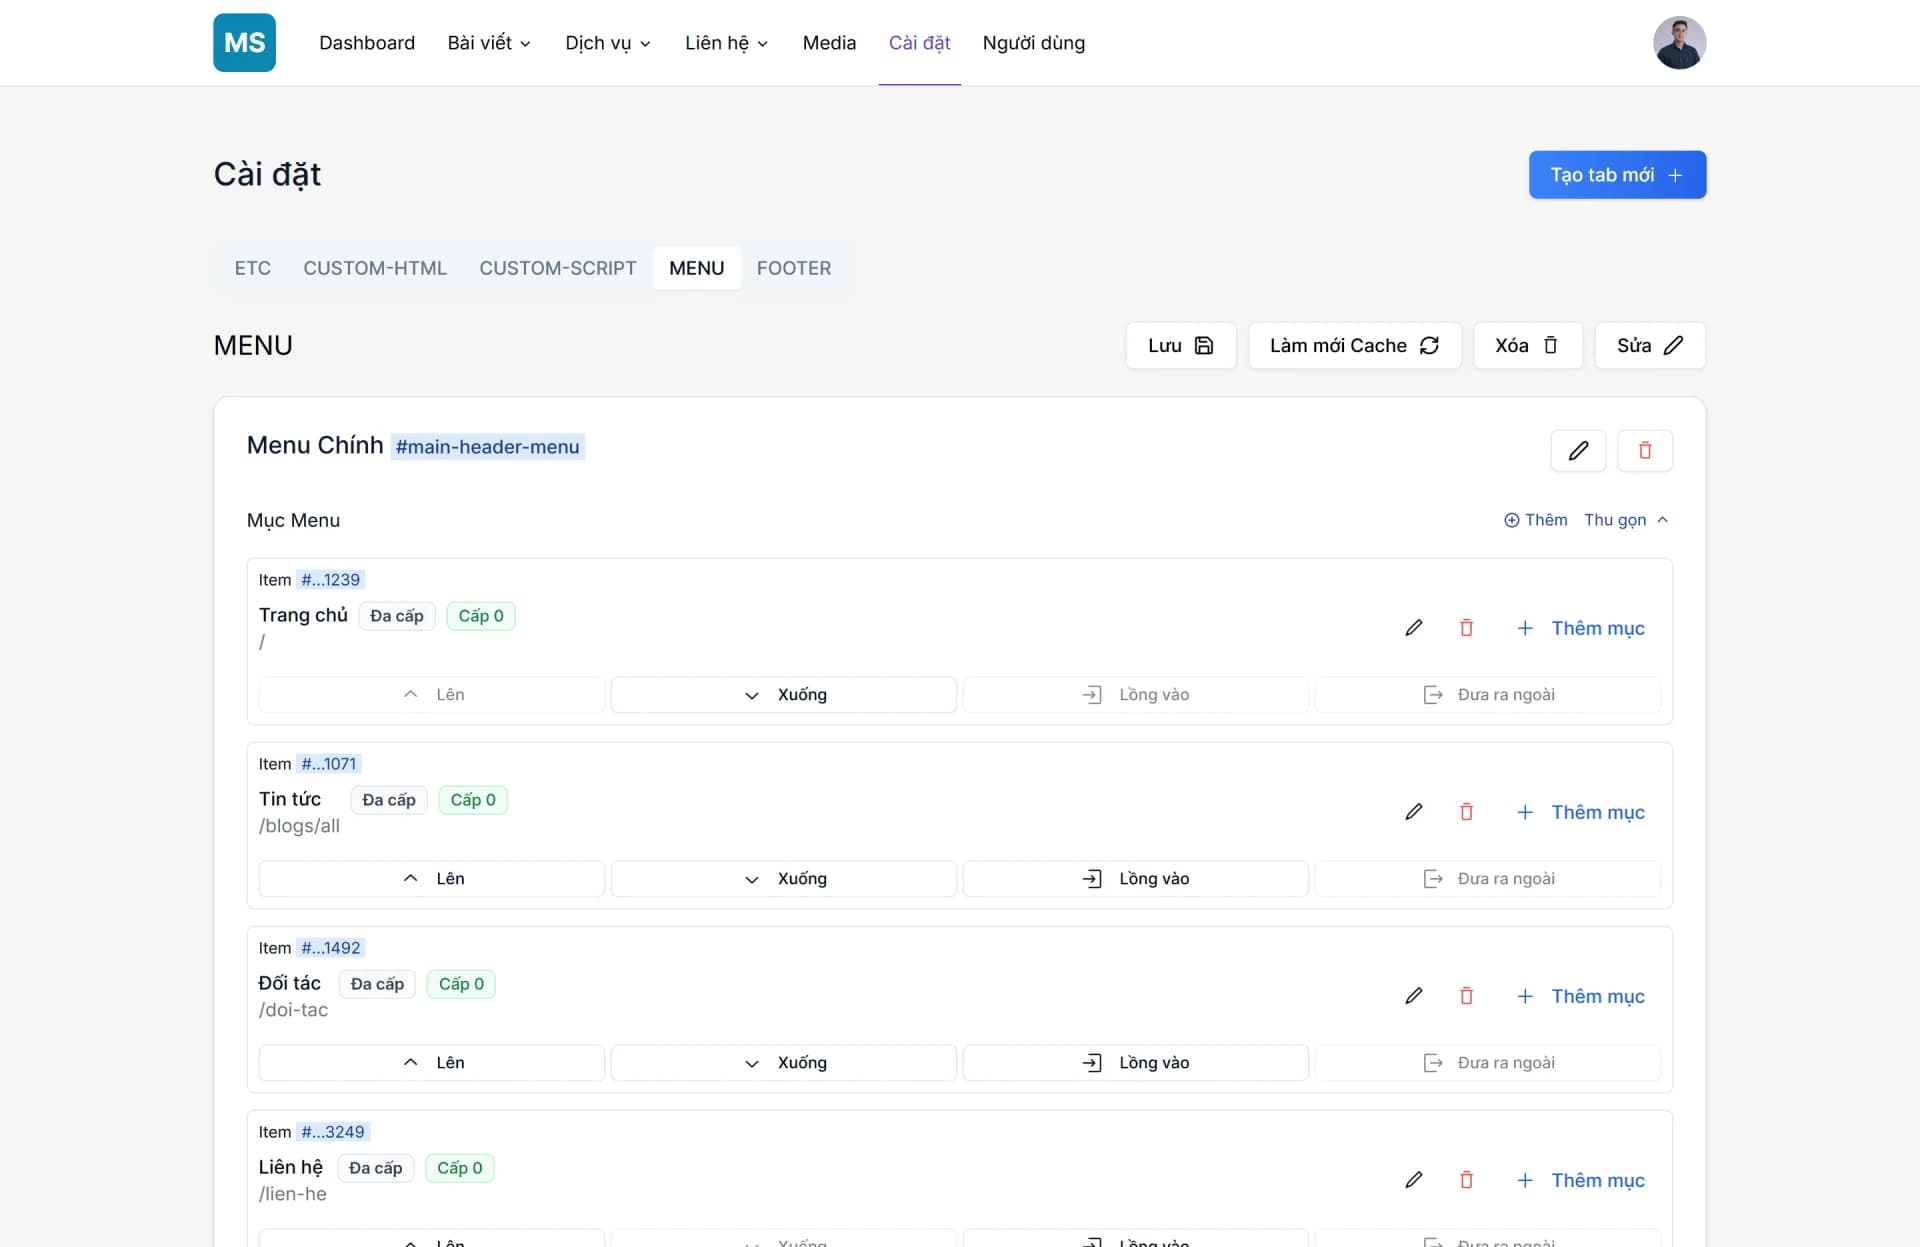Click the trash icon on the Đối tác item
This screenshot has height=1247, width=1920.
point(1466,996)
